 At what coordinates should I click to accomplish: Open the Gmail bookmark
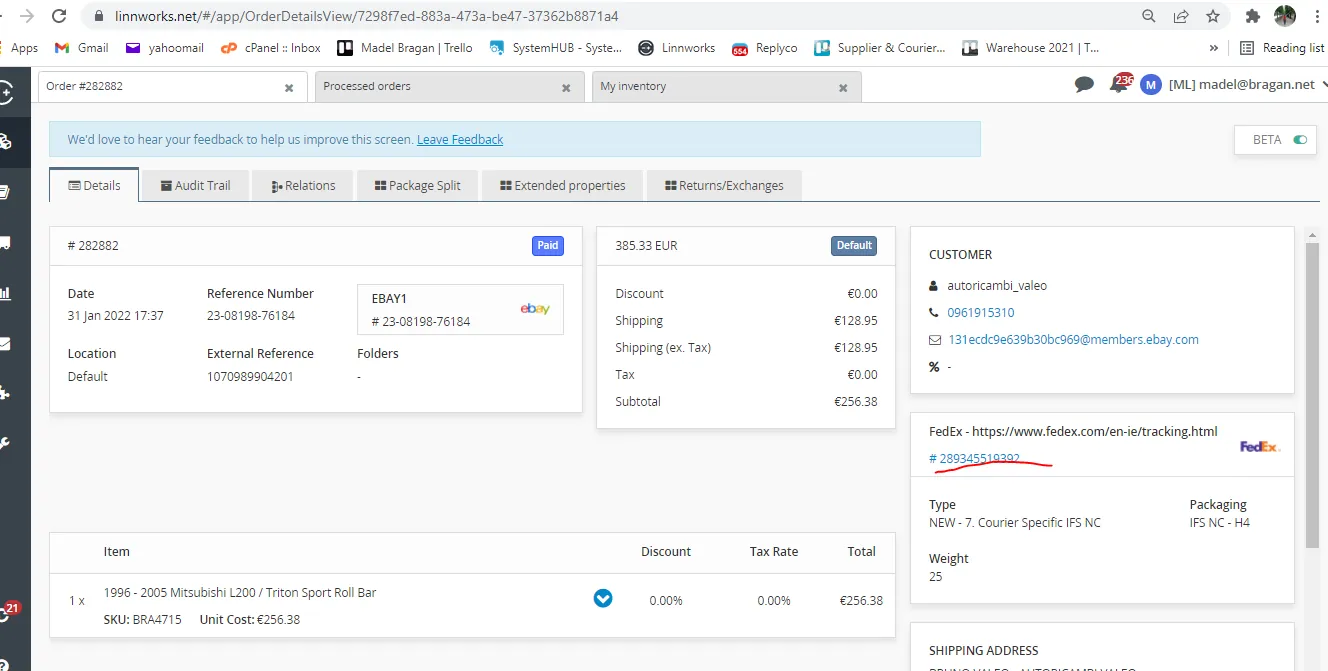coord(82,47)
